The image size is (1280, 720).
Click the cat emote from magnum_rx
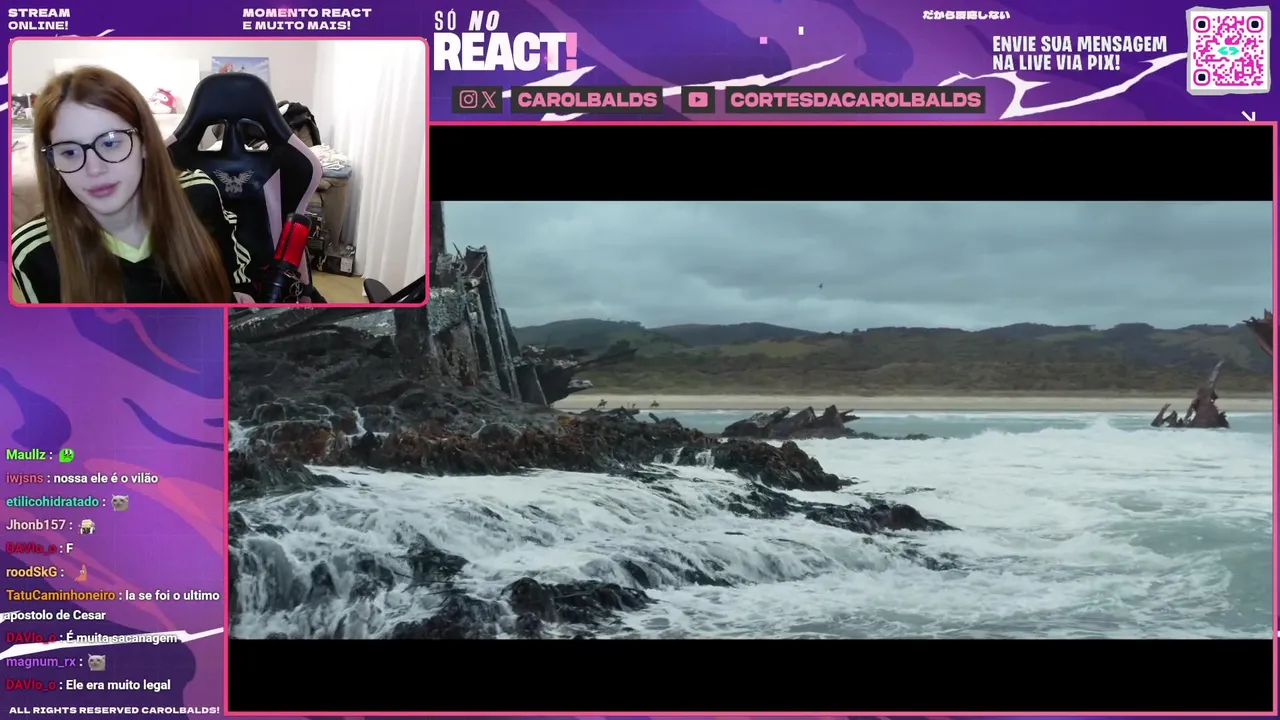coord(96,662)
